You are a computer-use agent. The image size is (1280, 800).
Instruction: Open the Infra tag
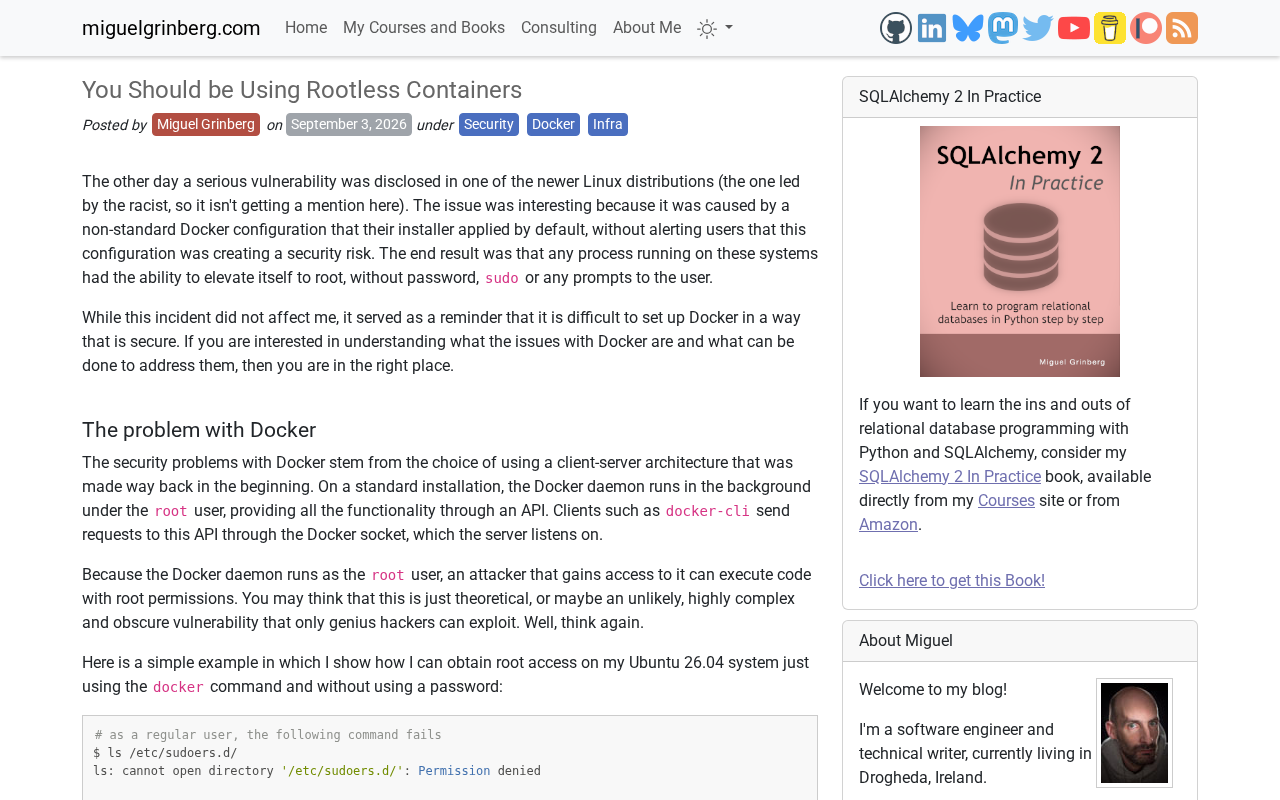608,124
